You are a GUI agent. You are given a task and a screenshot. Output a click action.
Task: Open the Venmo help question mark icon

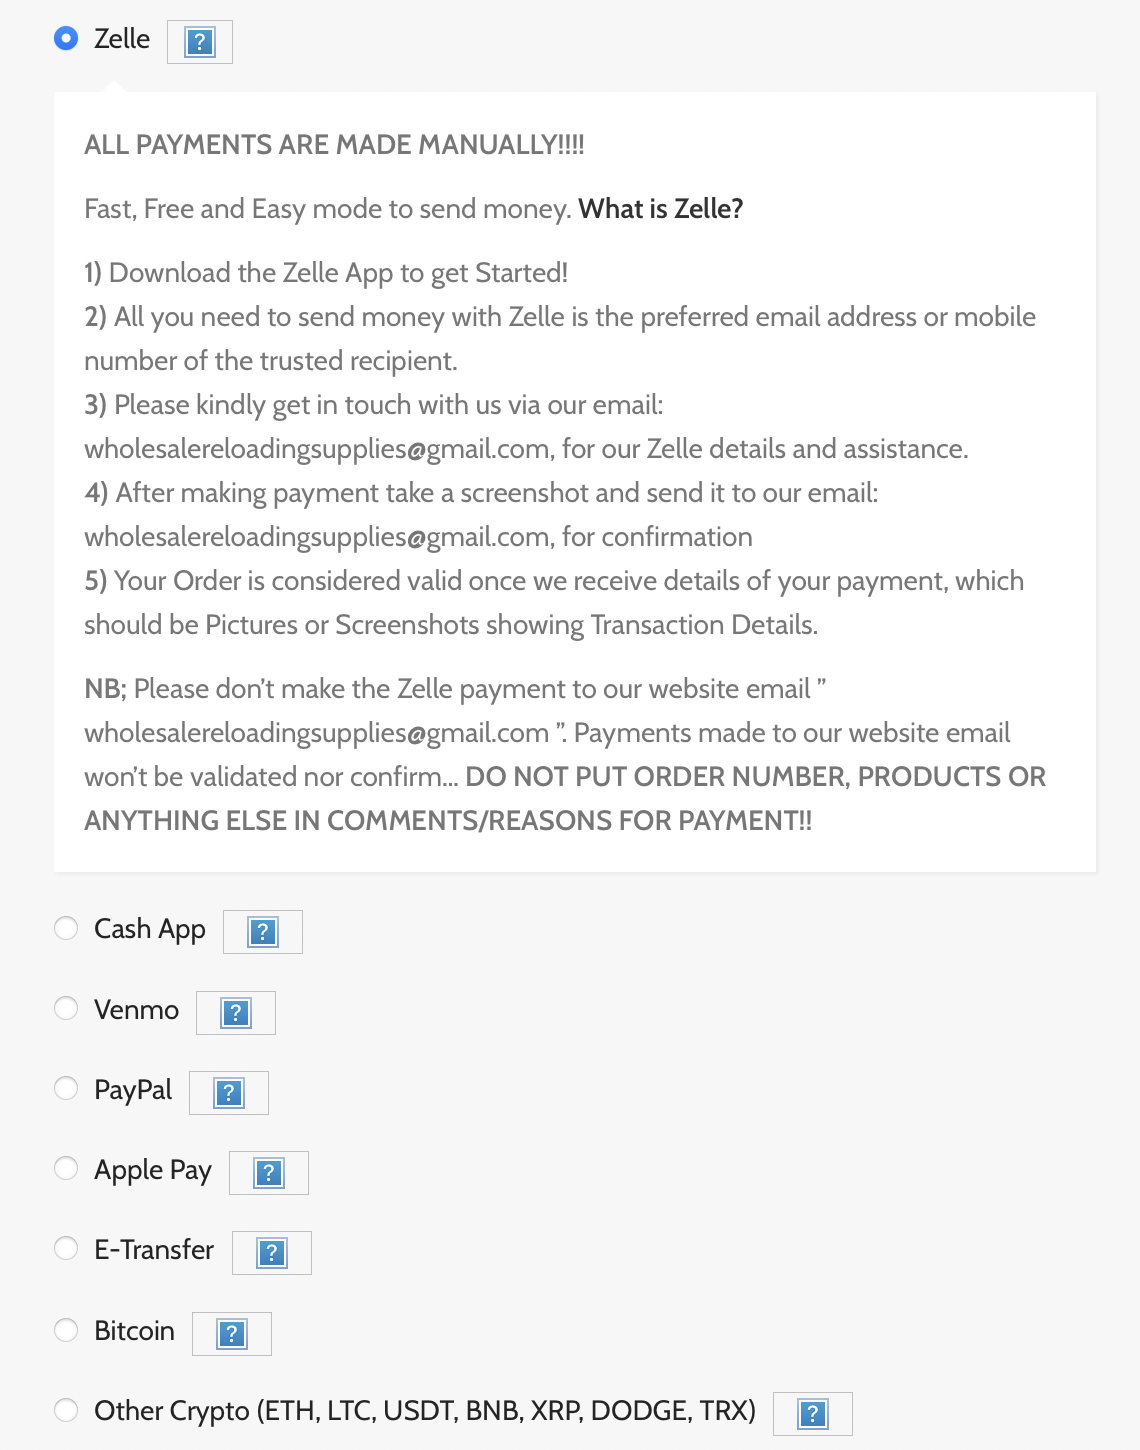pos(235,1013)
